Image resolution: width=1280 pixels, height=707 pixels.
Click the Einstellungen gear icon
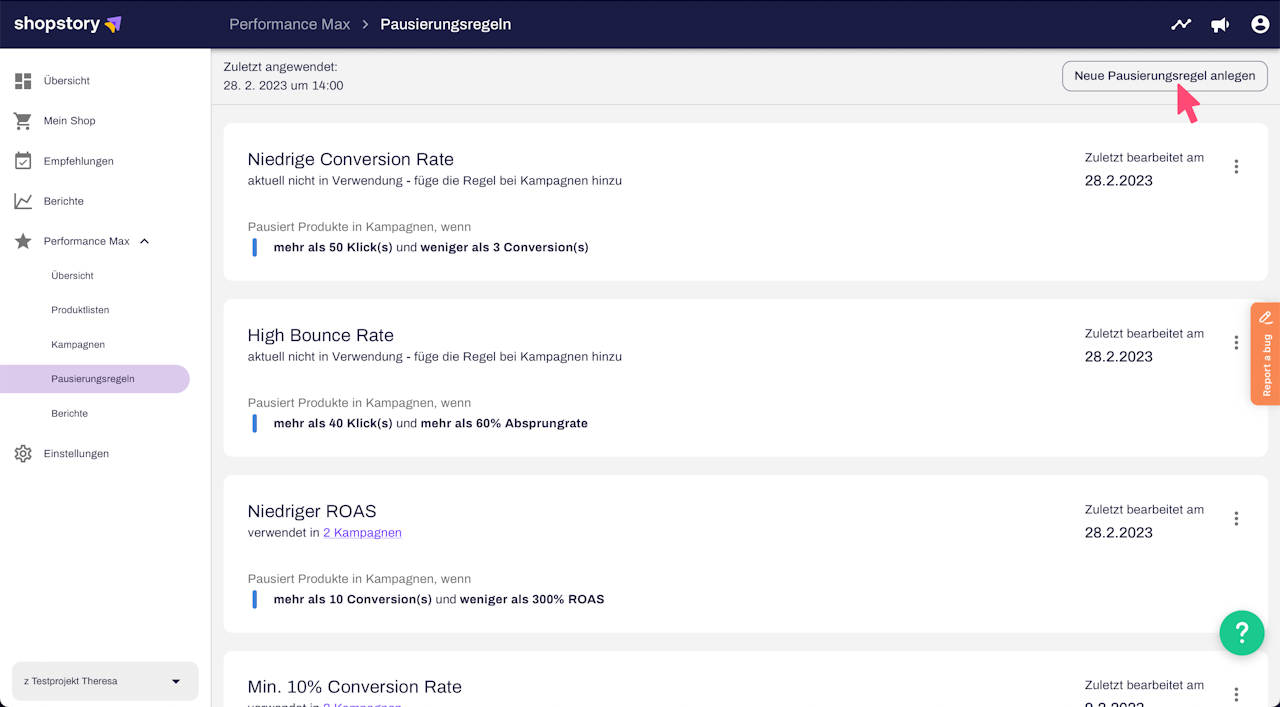(x=23, y=454)
